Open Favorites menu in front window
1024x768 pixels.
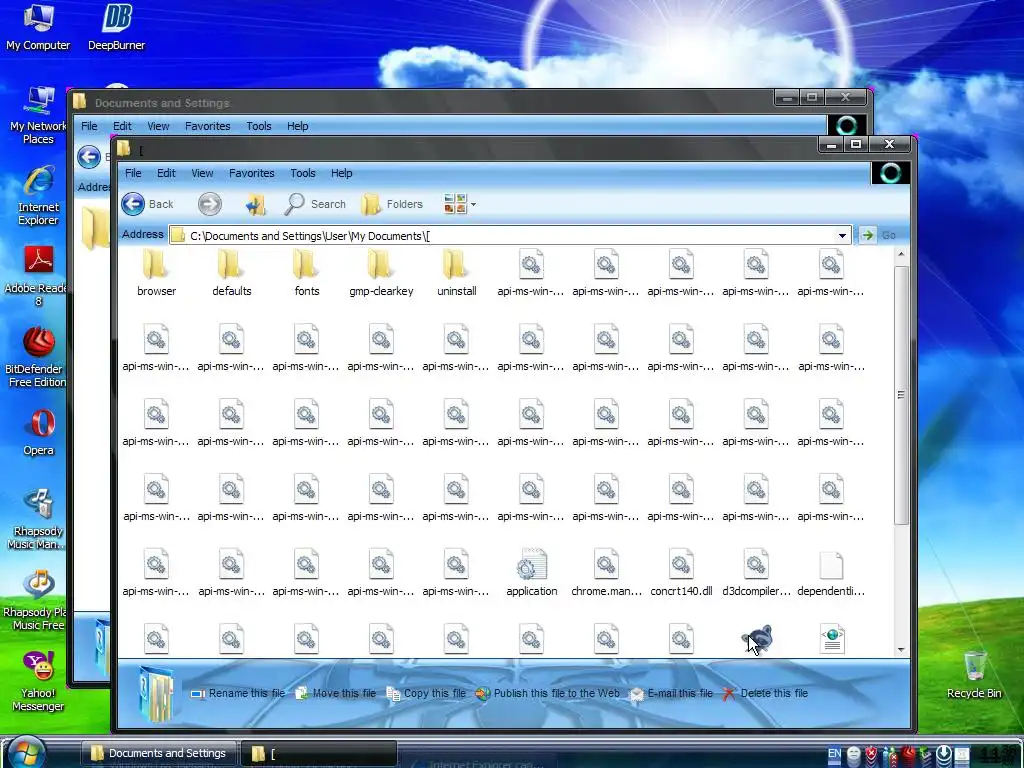point(251,173)
